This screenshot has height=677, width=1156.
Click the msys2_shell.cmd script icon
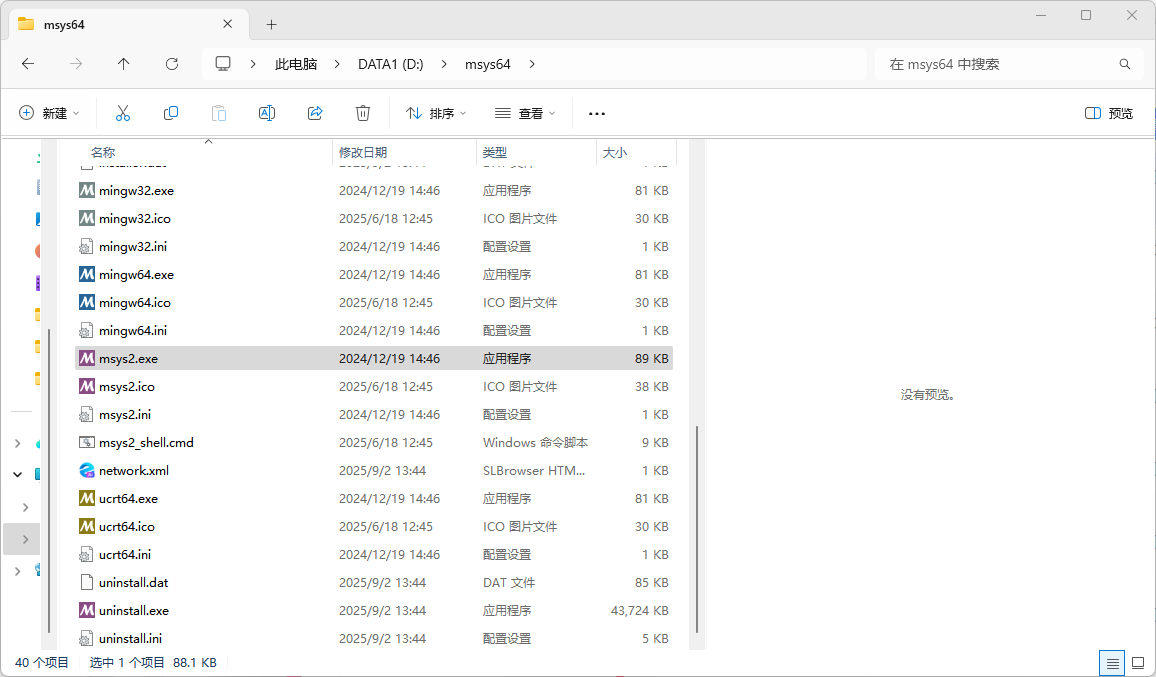coord(87,442)
